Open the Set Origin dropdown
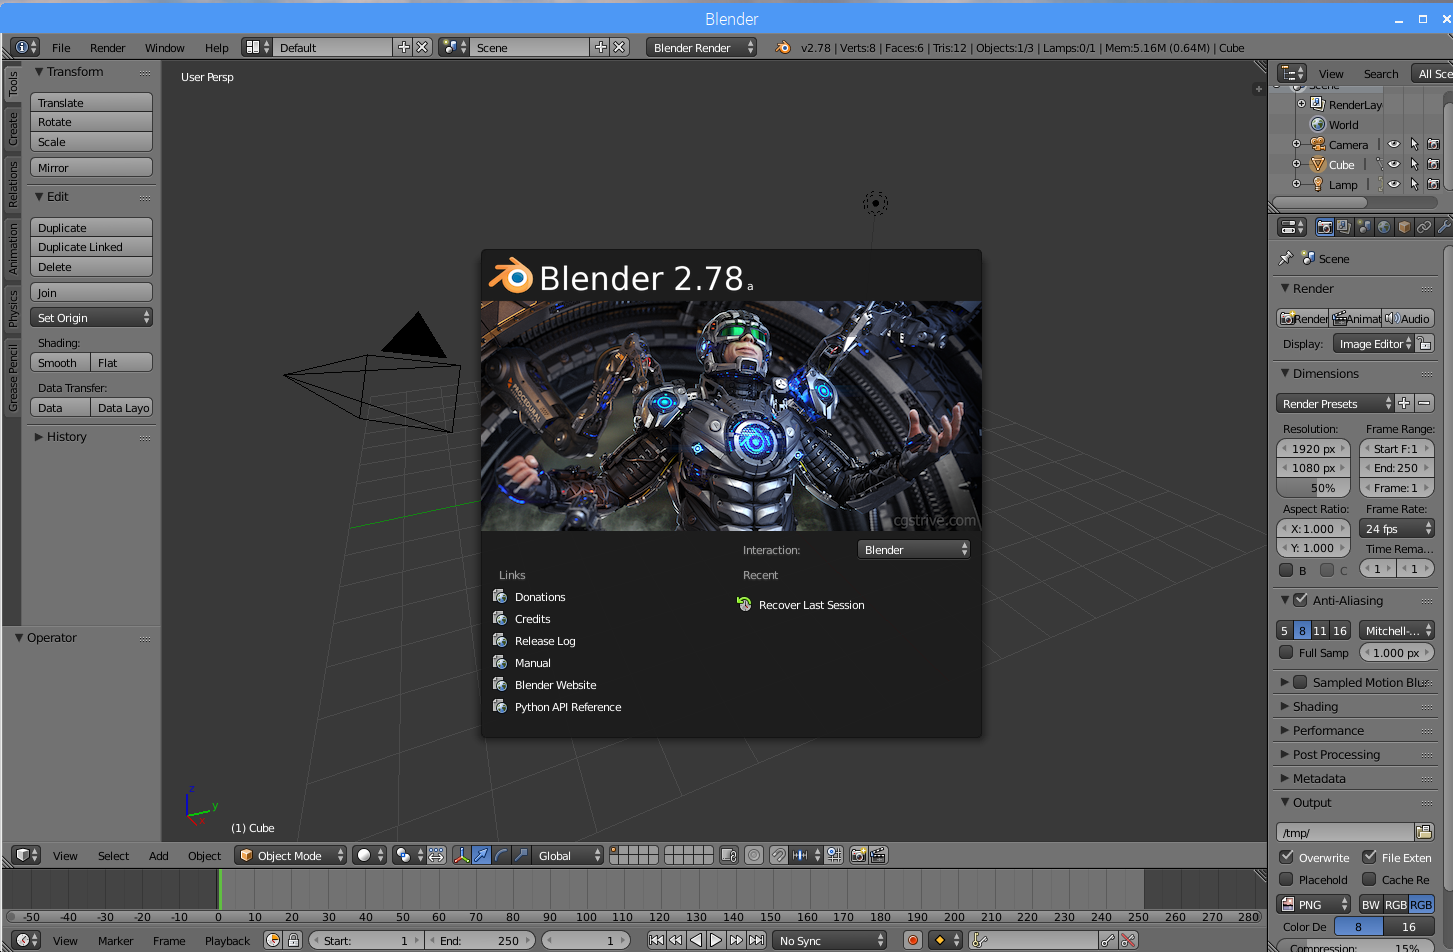 tap(91, 317)
